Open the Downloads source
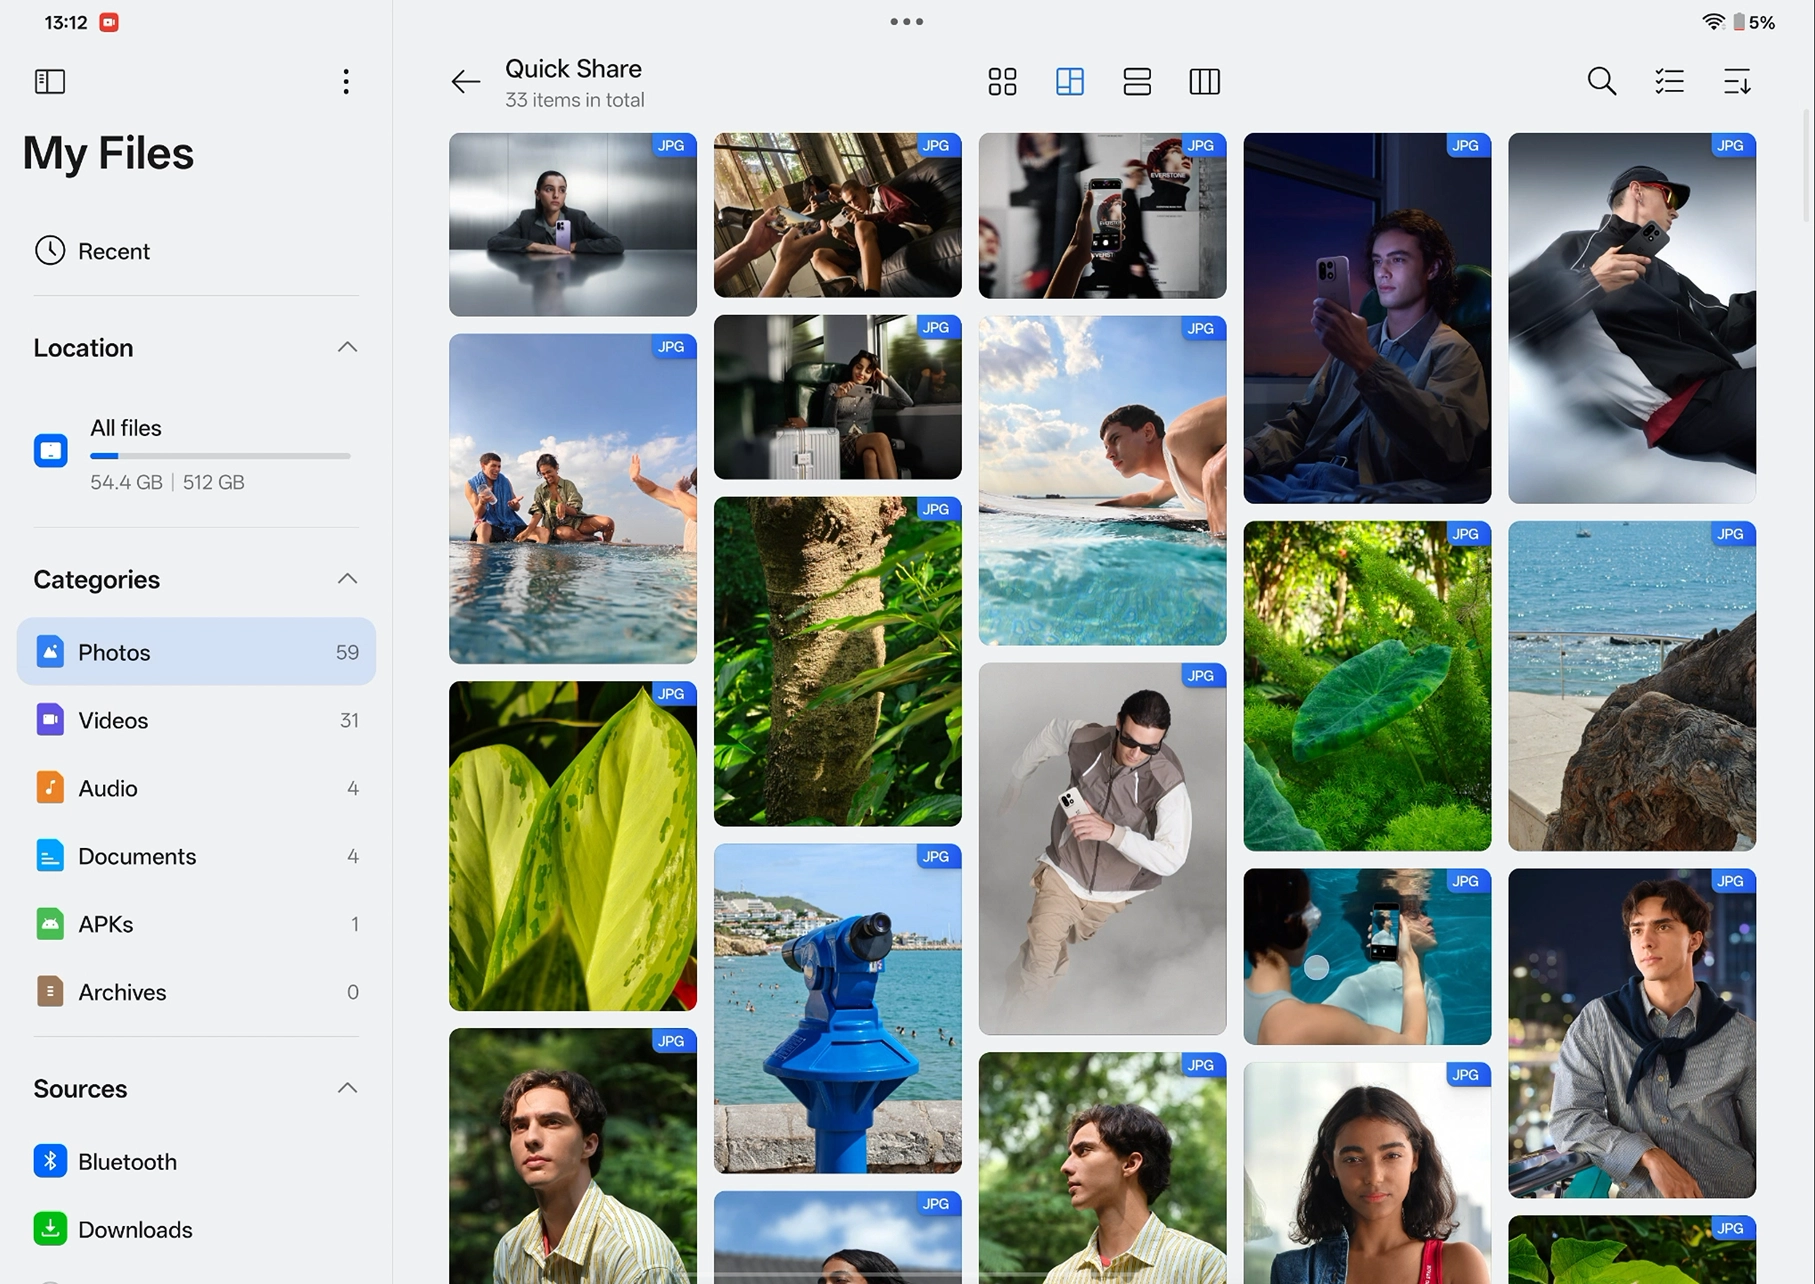1815x1284 pixels. click(196, 1229)
